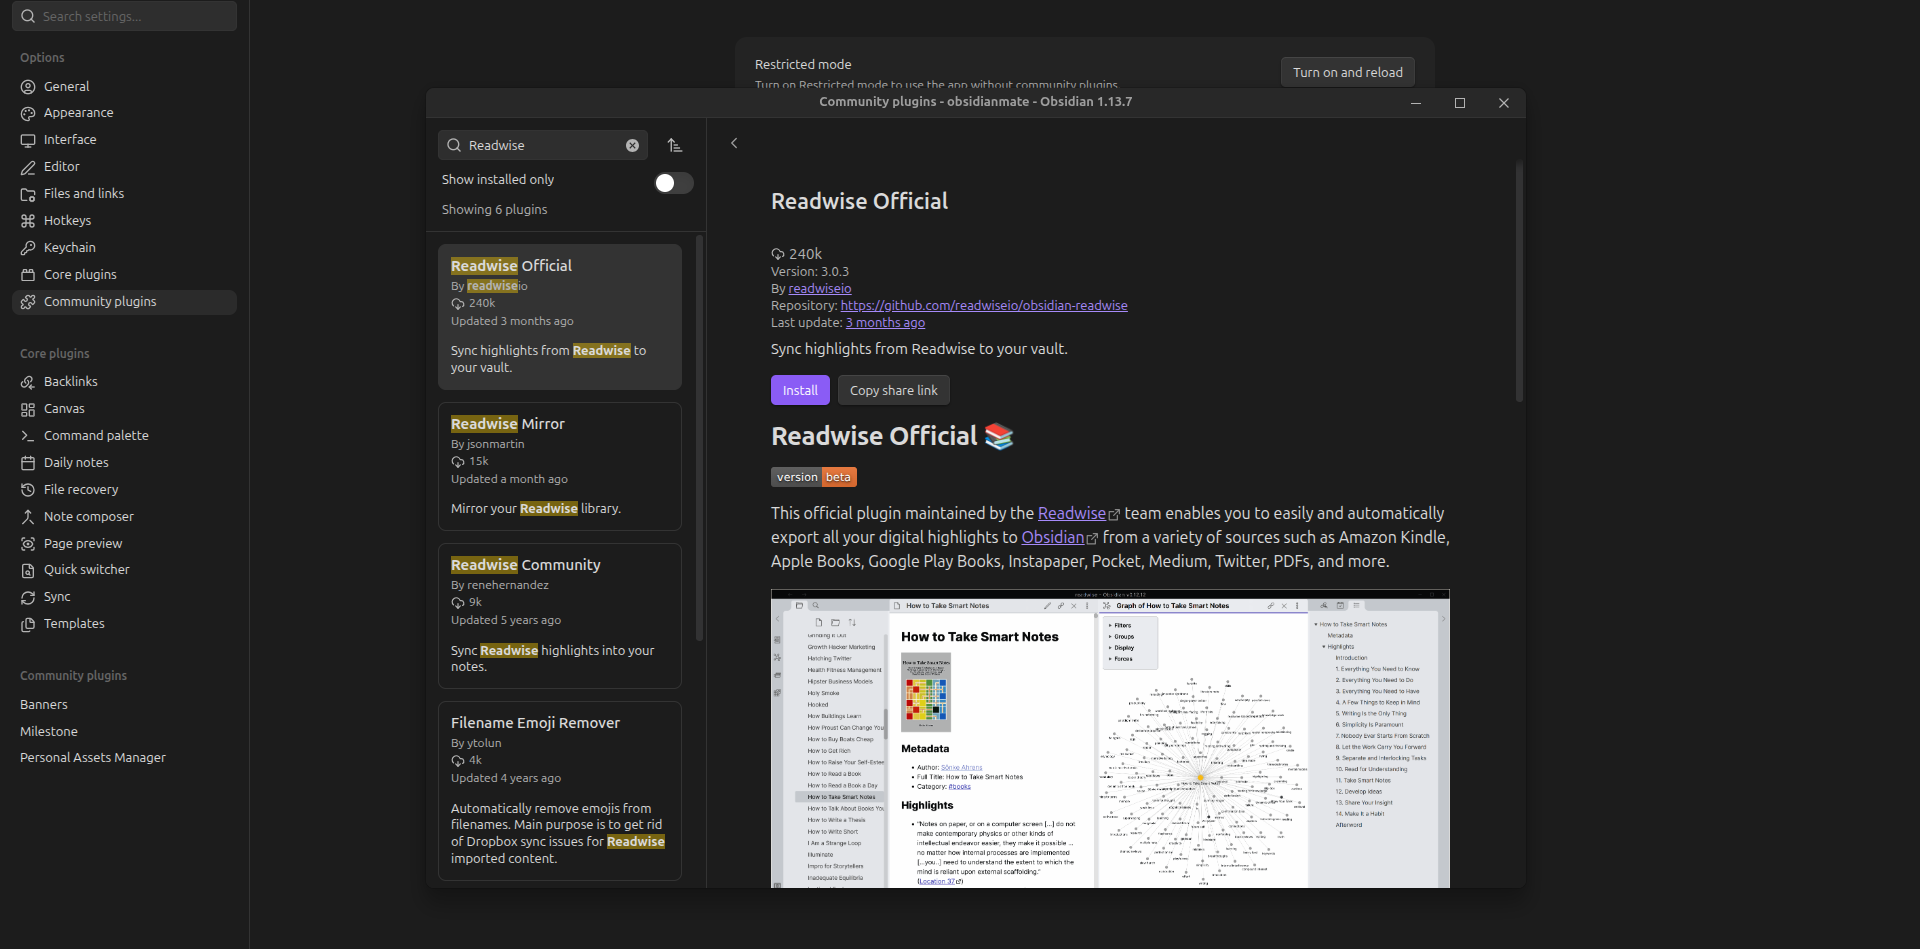Click the Editor pencil icon
The image size is (1920, 949).
pyautogui.click(x=28, y=168)
